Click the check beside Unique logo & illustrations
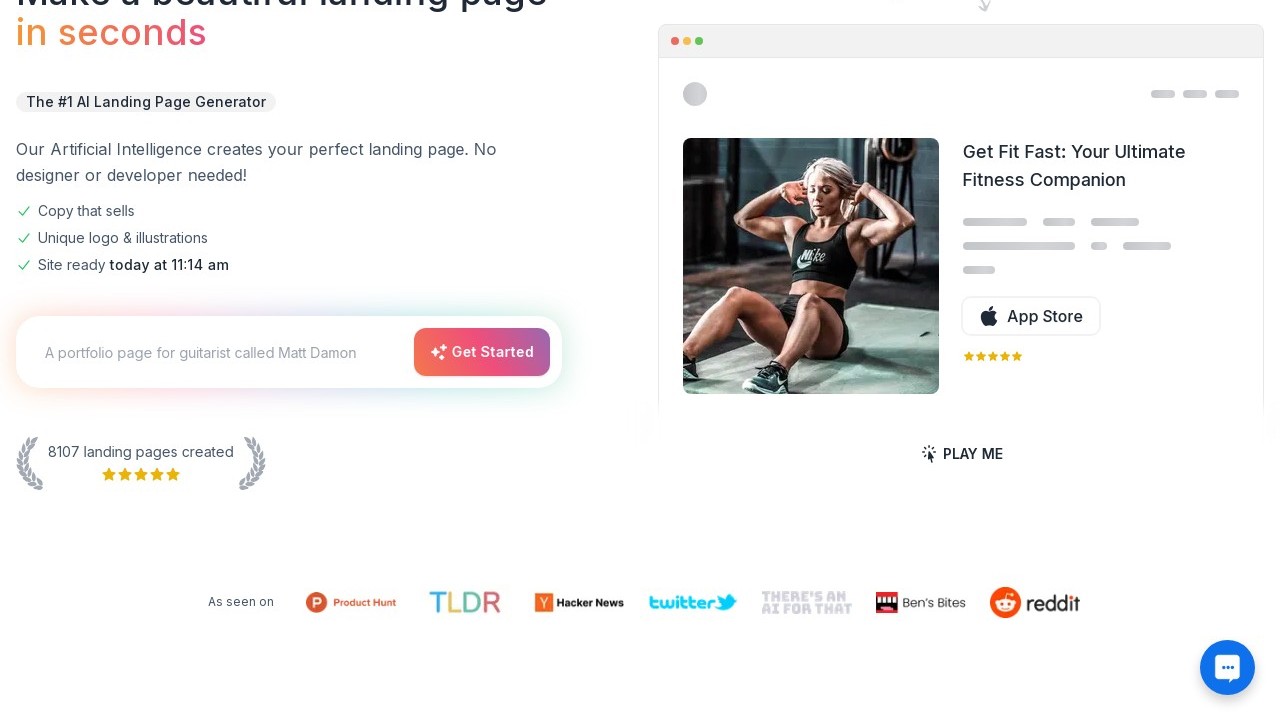Image resolution: width=1280 pixels, height=720 pixels. click(24, 238)
